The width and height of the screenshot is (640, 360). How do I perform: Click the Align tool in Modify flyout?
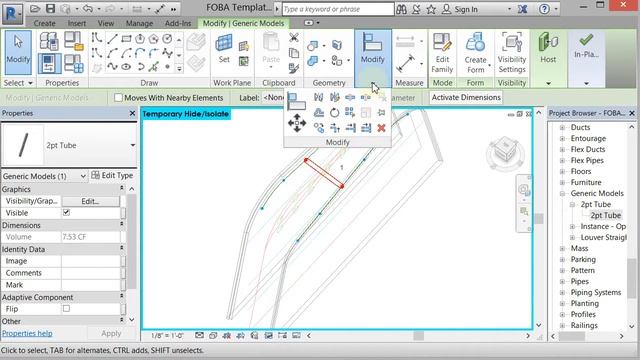(x=296, y=101)
